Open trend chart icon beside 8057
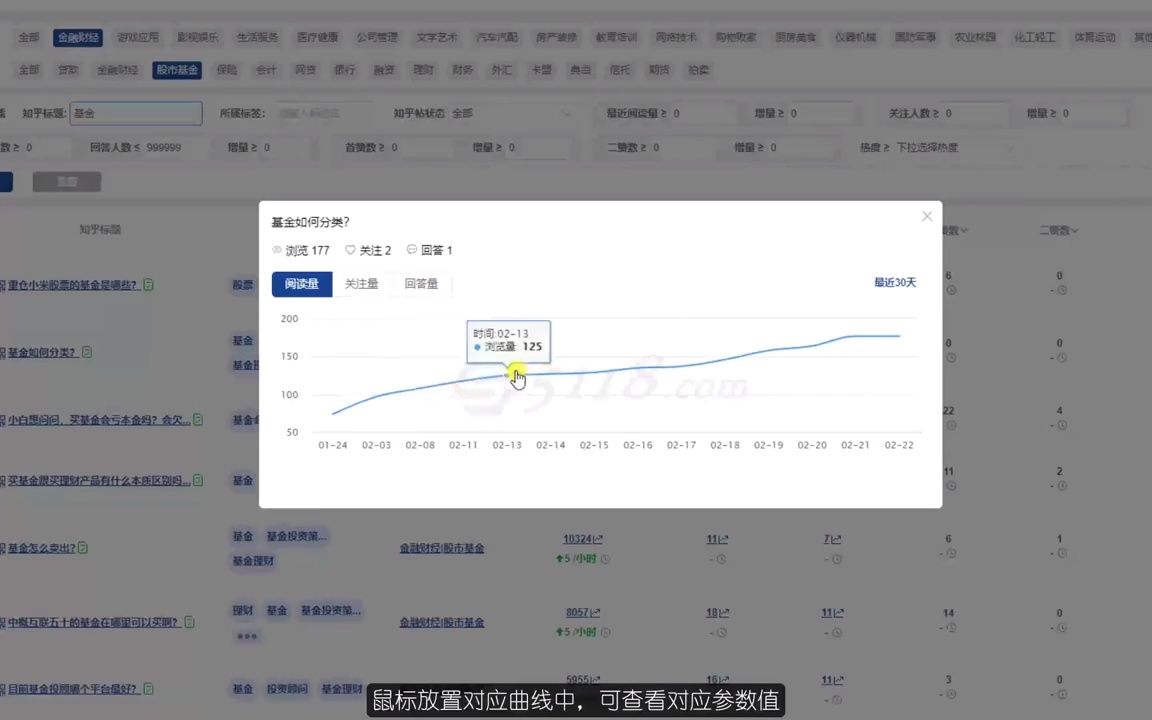The width and height of the screenshot is (1152, 720). pos(595,613)
